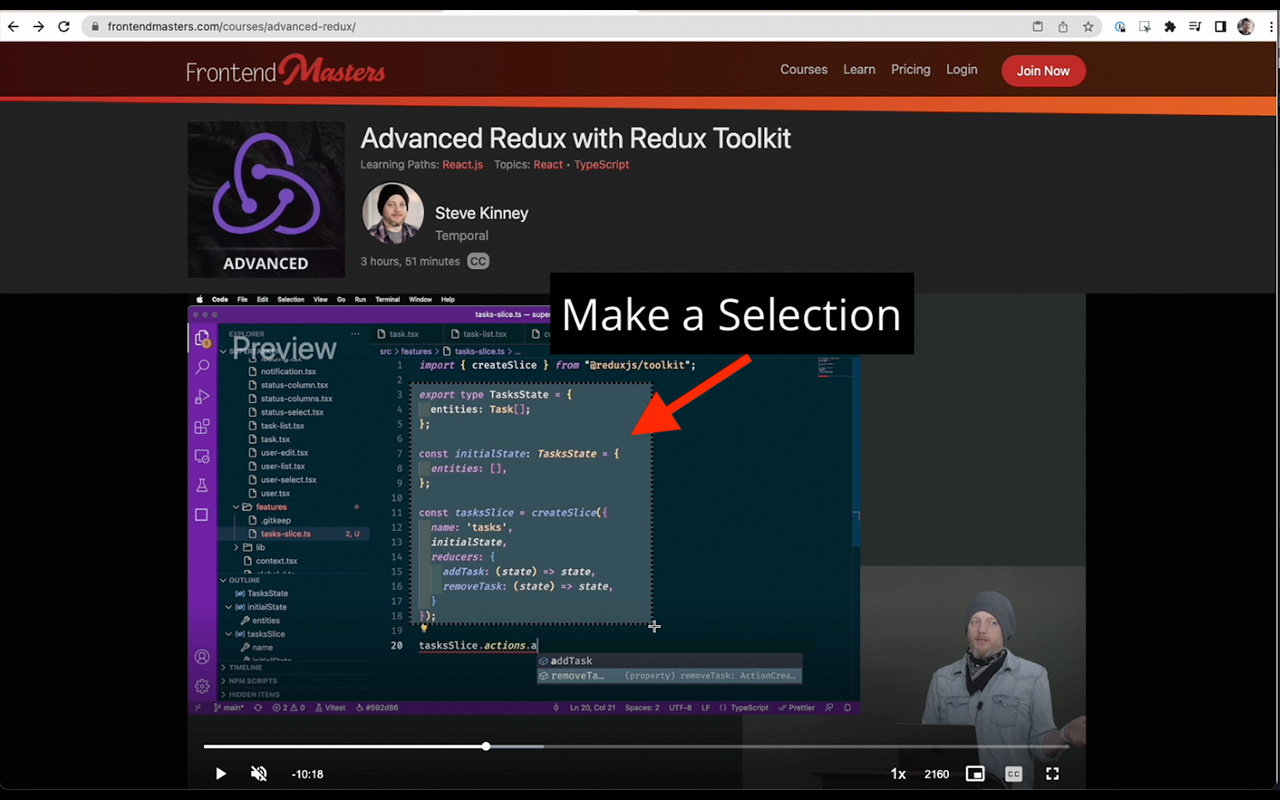Choose addTask from the autocomplete list
The height and width of the screenshot is (800, 1280).
[669, 661]
